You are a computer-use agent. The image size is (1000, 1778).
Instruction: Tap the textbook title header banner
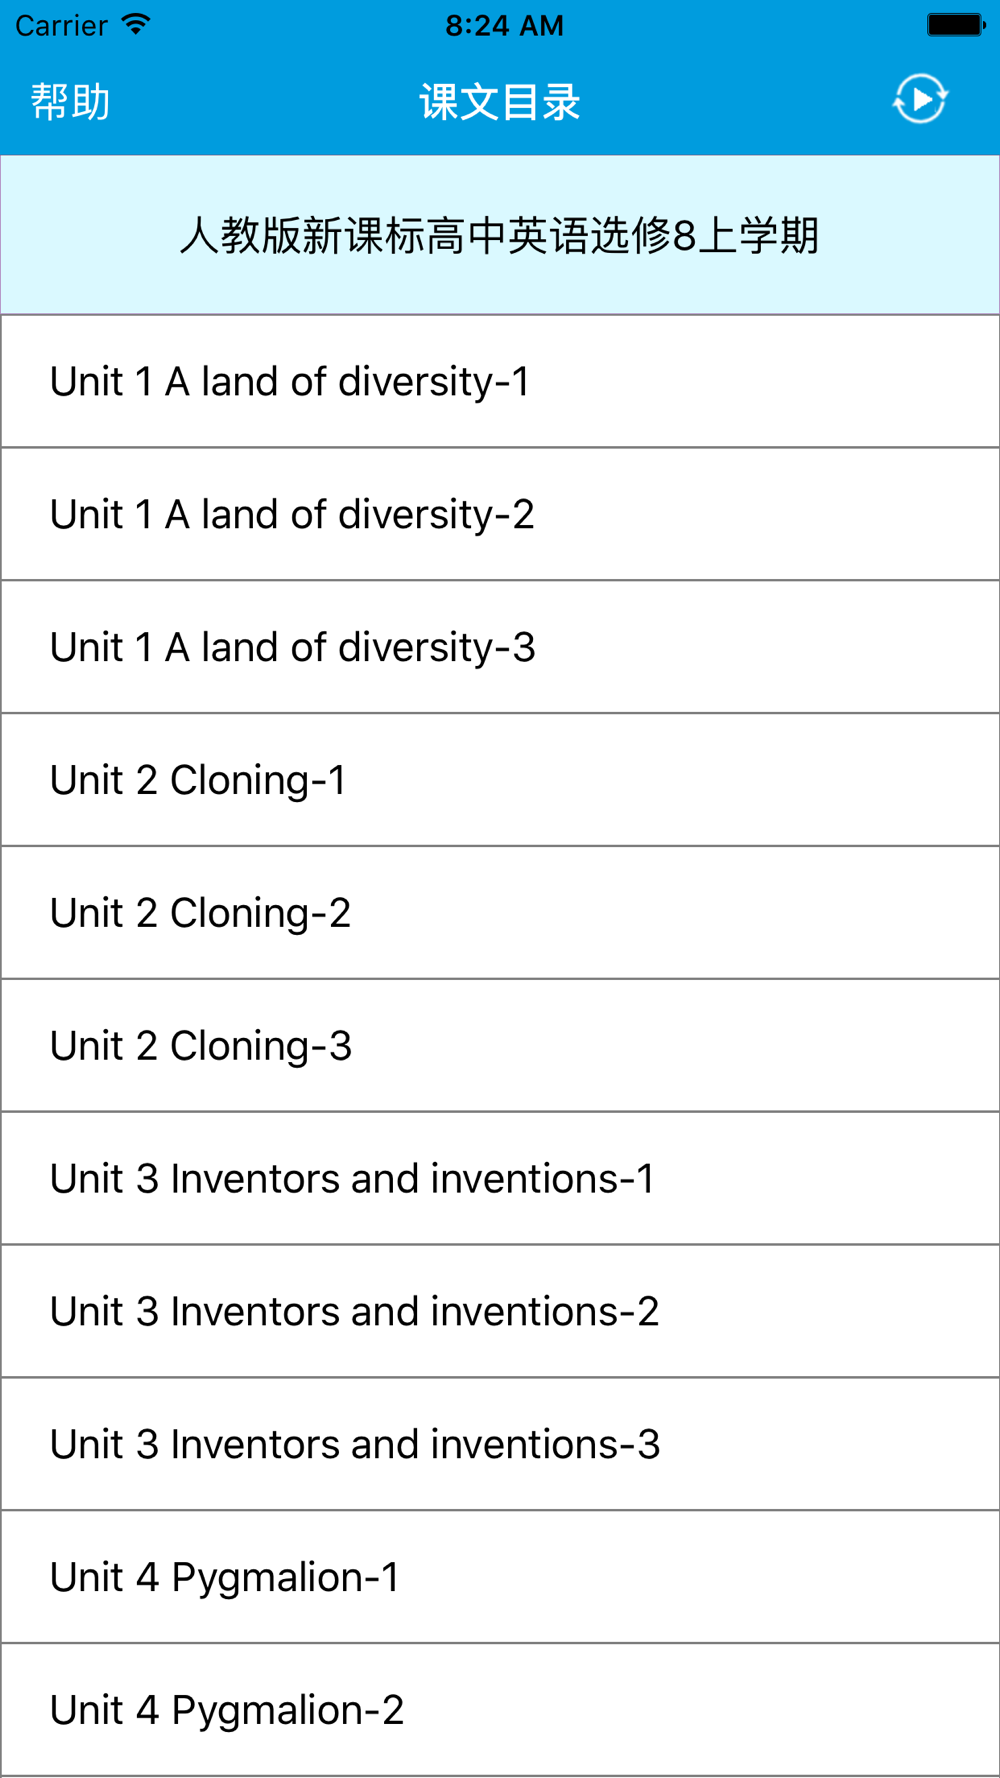500,235
